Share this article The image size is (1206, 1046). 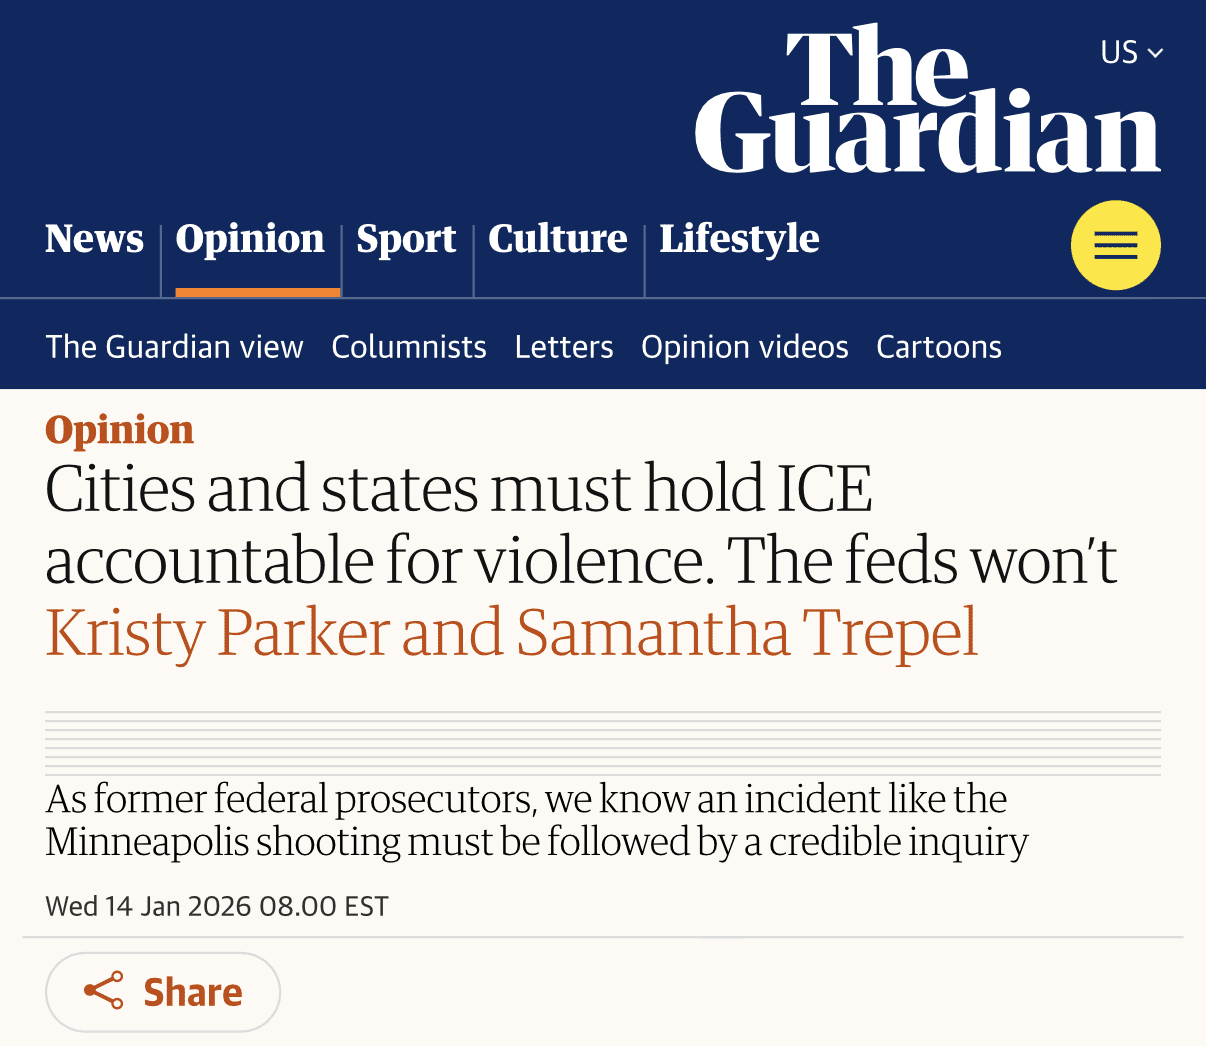[163, 992]
